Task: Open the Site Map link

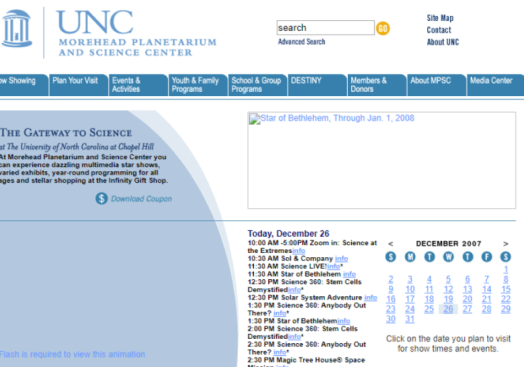Action: [x=440, y=18]
